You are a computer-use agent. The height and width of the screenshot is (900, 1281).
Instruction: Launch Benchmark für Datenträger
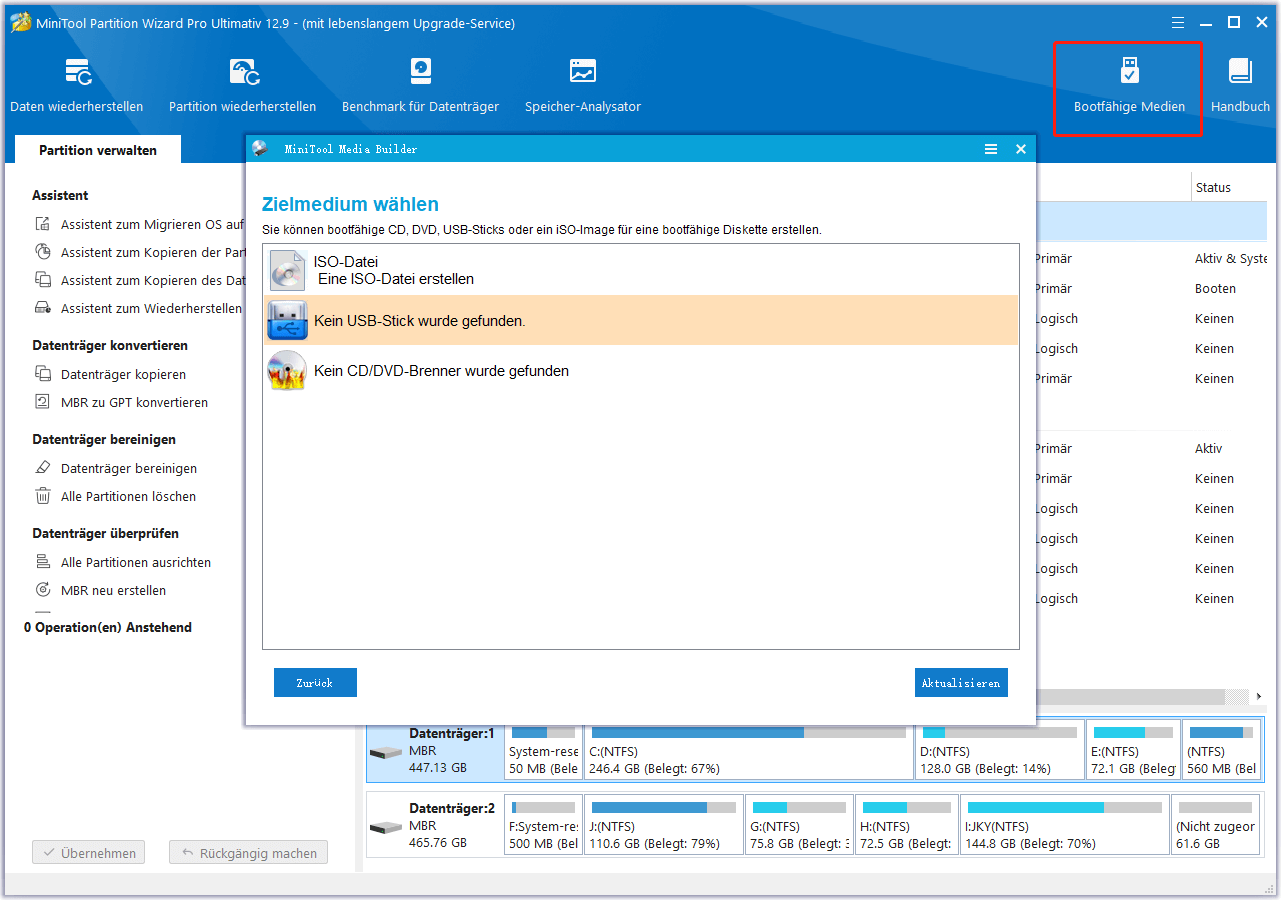click(x=420, y=85)
